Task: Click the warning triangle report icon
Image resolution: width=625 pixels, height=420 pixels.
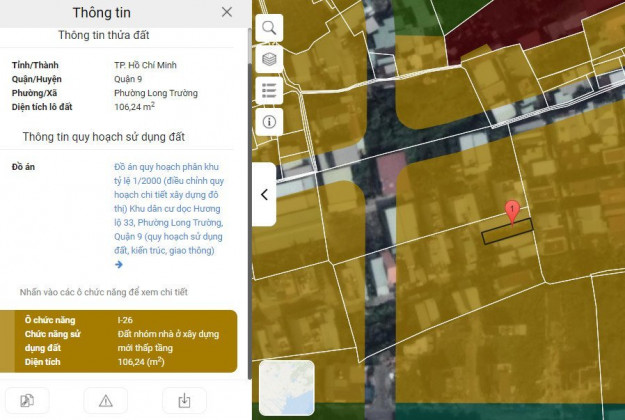Action: (105, 400)
